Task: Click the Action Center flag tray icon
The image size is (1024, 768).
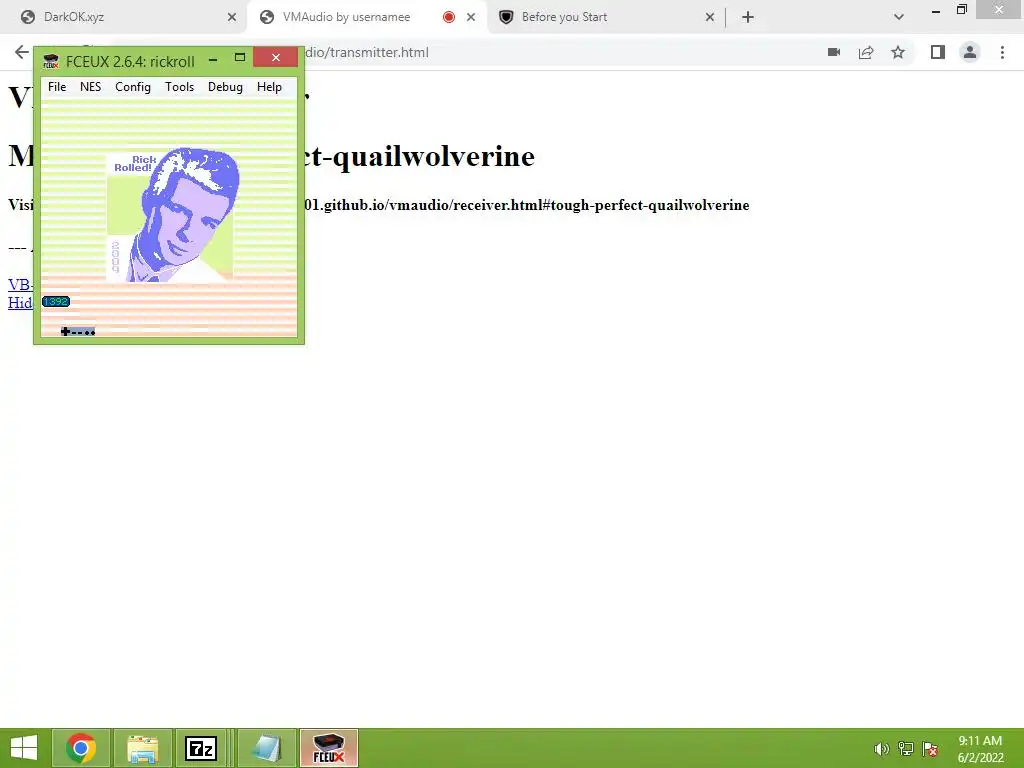Action: click(x=930, y=749)
